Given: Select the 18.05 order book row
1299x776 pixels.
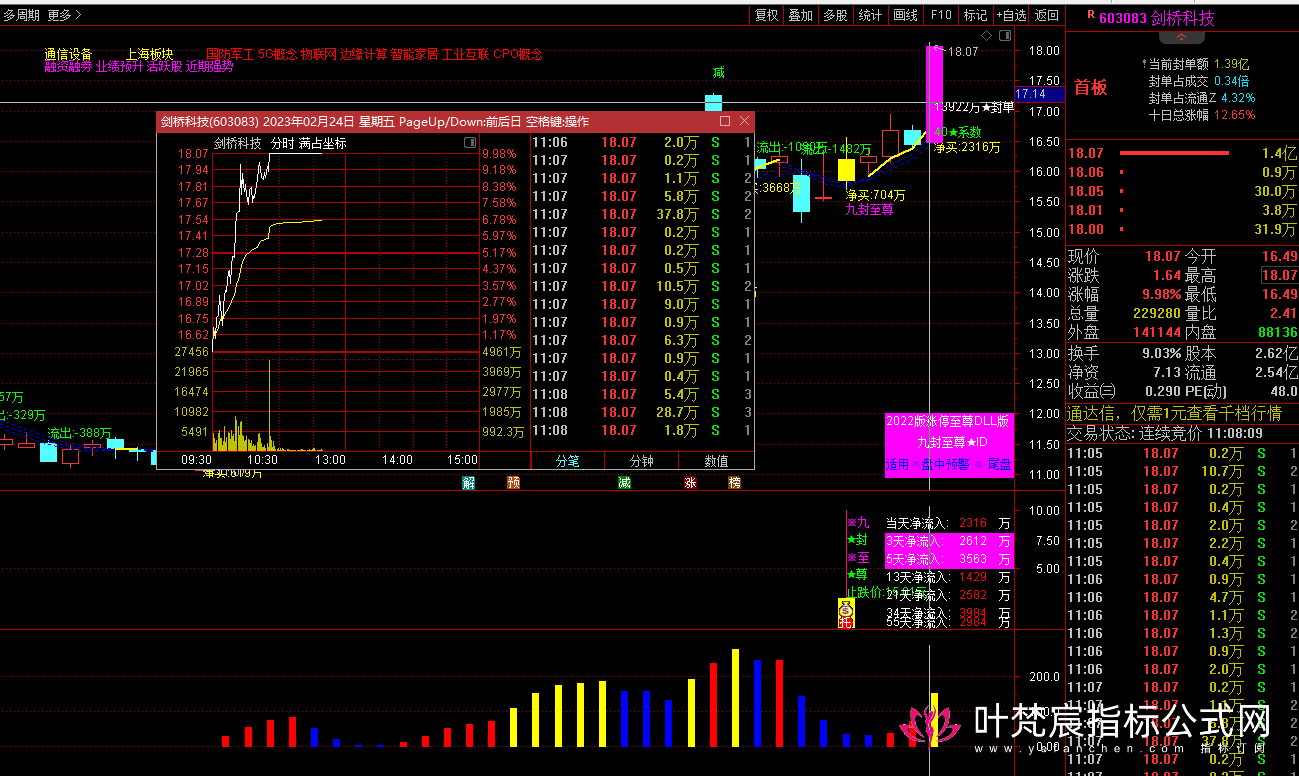Looking at the screenshot, I should pos(1182,191).
